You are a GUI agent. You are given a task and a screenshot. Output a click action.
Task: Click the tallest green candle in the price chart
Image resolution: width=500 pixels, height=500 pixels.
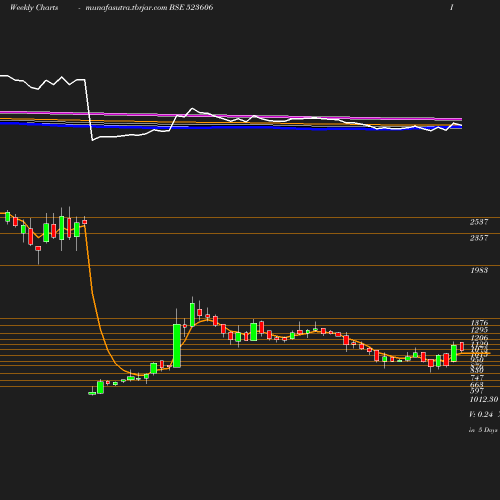click(x=177, y=346)
